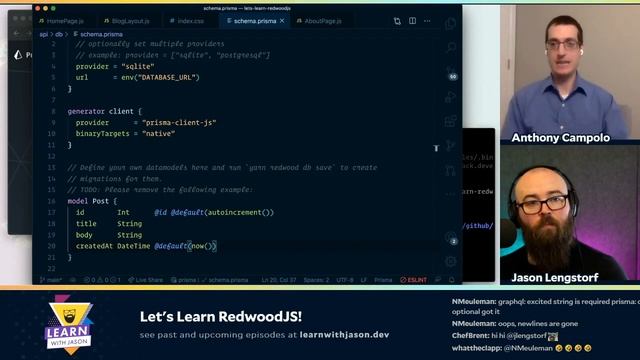The height and width of the screenshot is (360, 640).
Task: Click the db breadcrumb segment
Action: tap(59, 34)
